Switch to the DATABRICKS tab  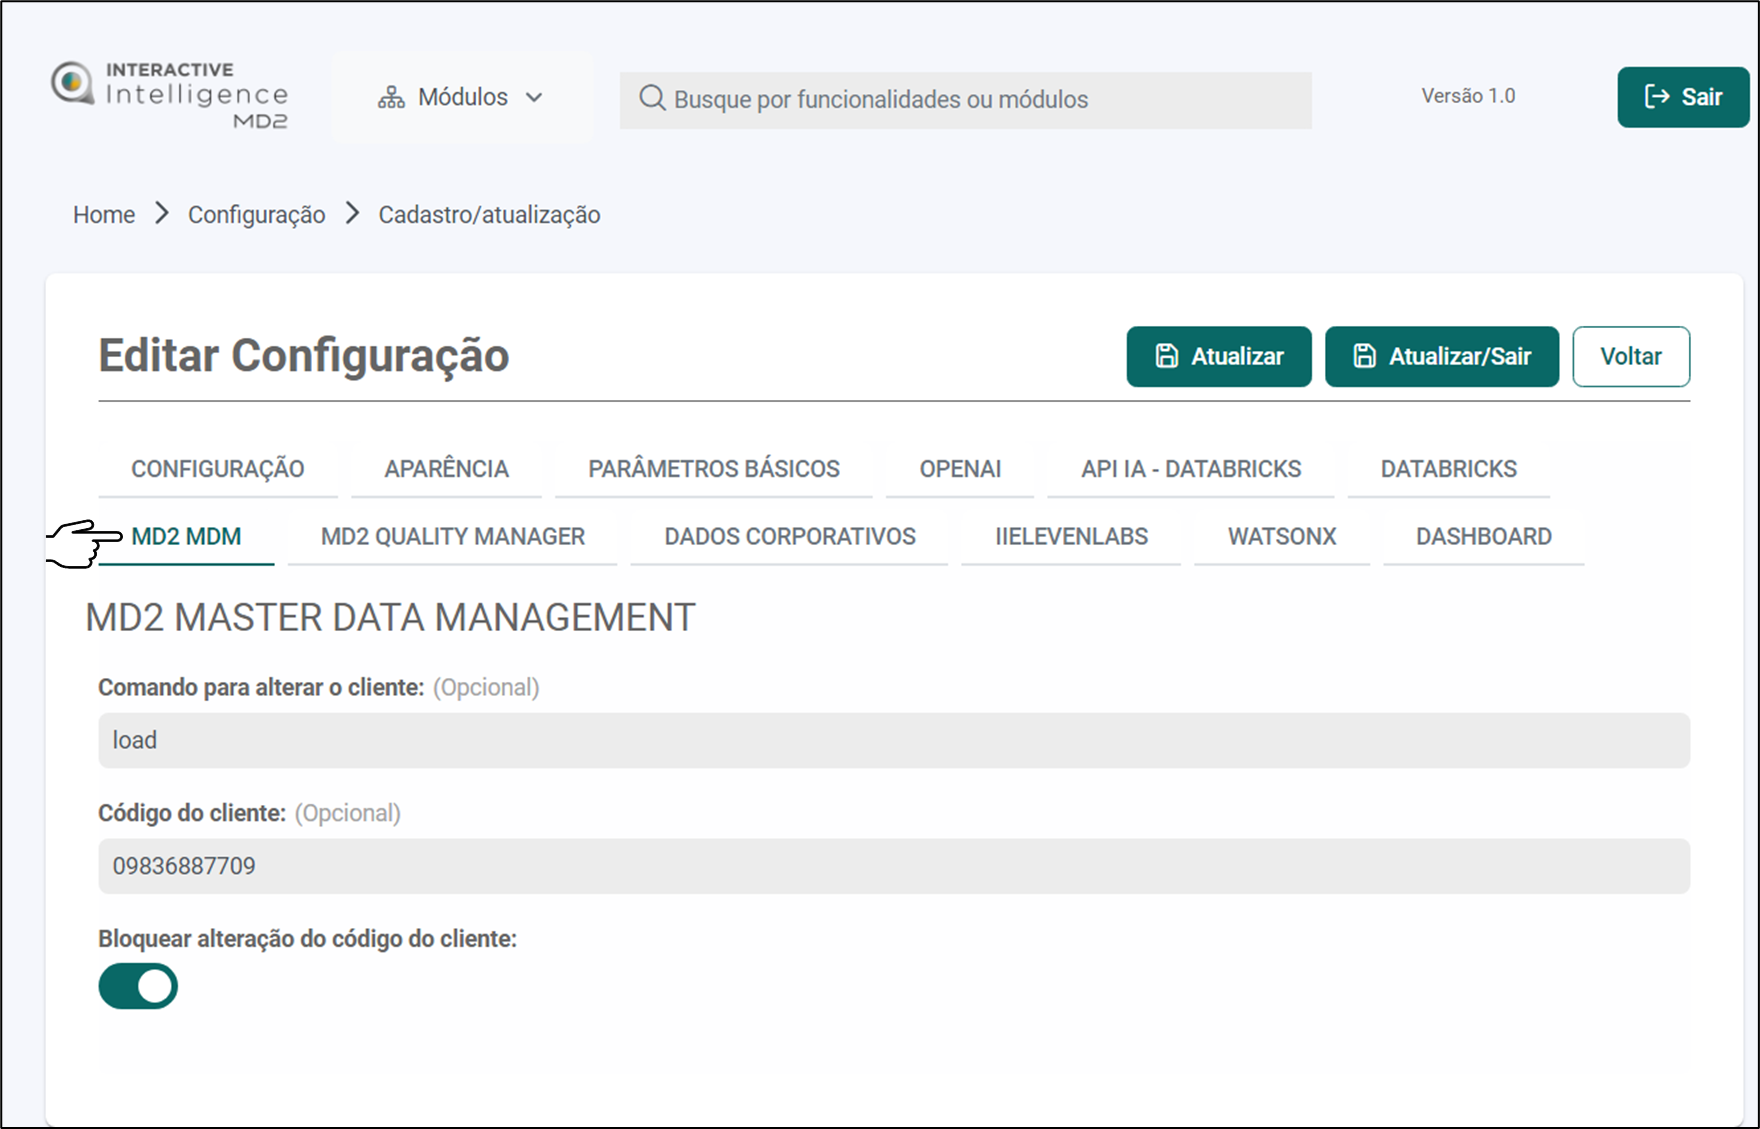[x=1448, y=469]
